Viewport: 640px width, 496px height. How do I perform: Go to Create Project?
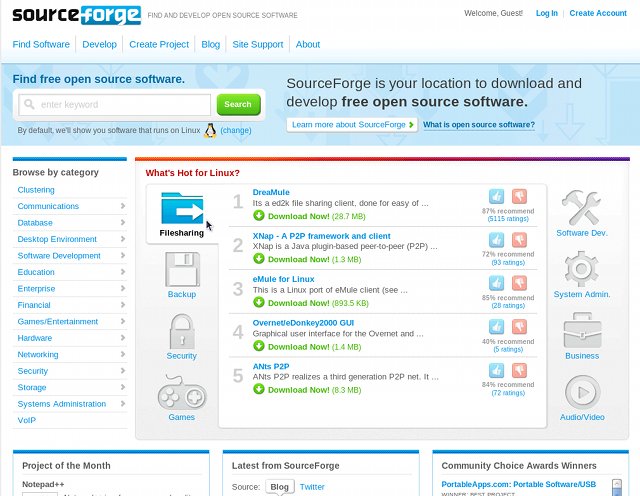tap(159, 44)
